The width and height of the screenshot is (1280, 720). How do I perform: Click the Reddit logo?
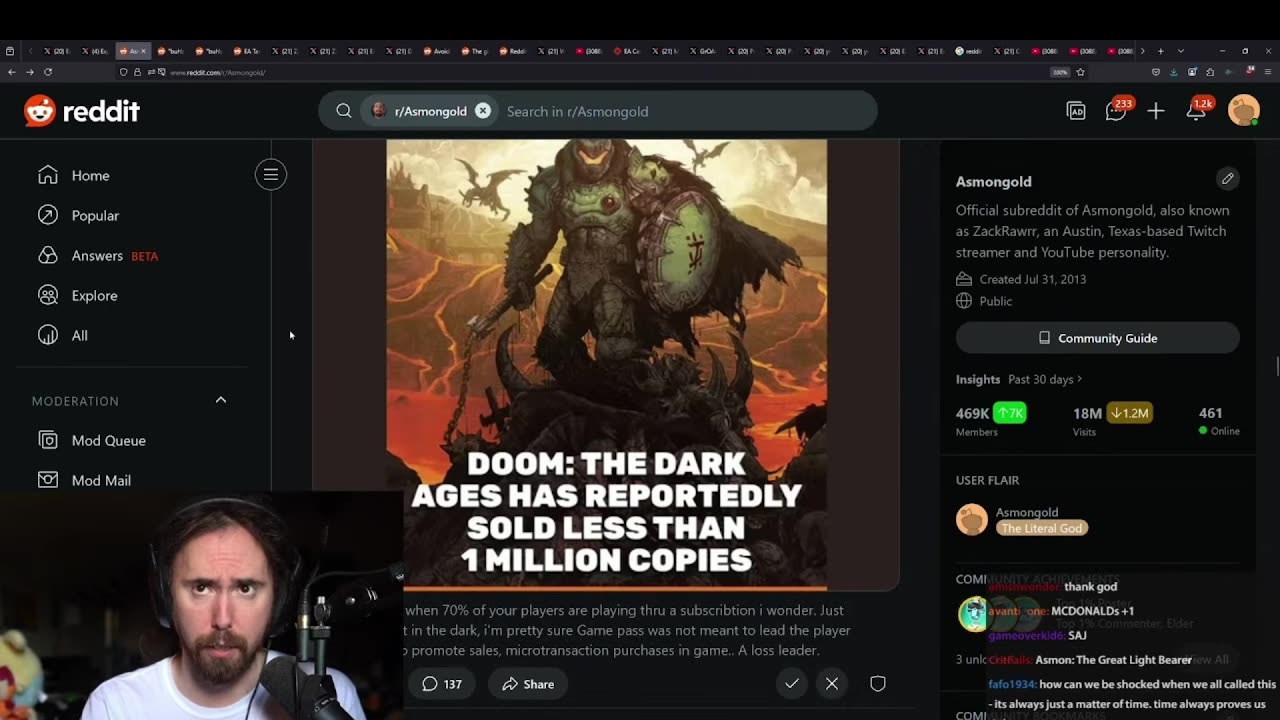[x=82, y=111]
